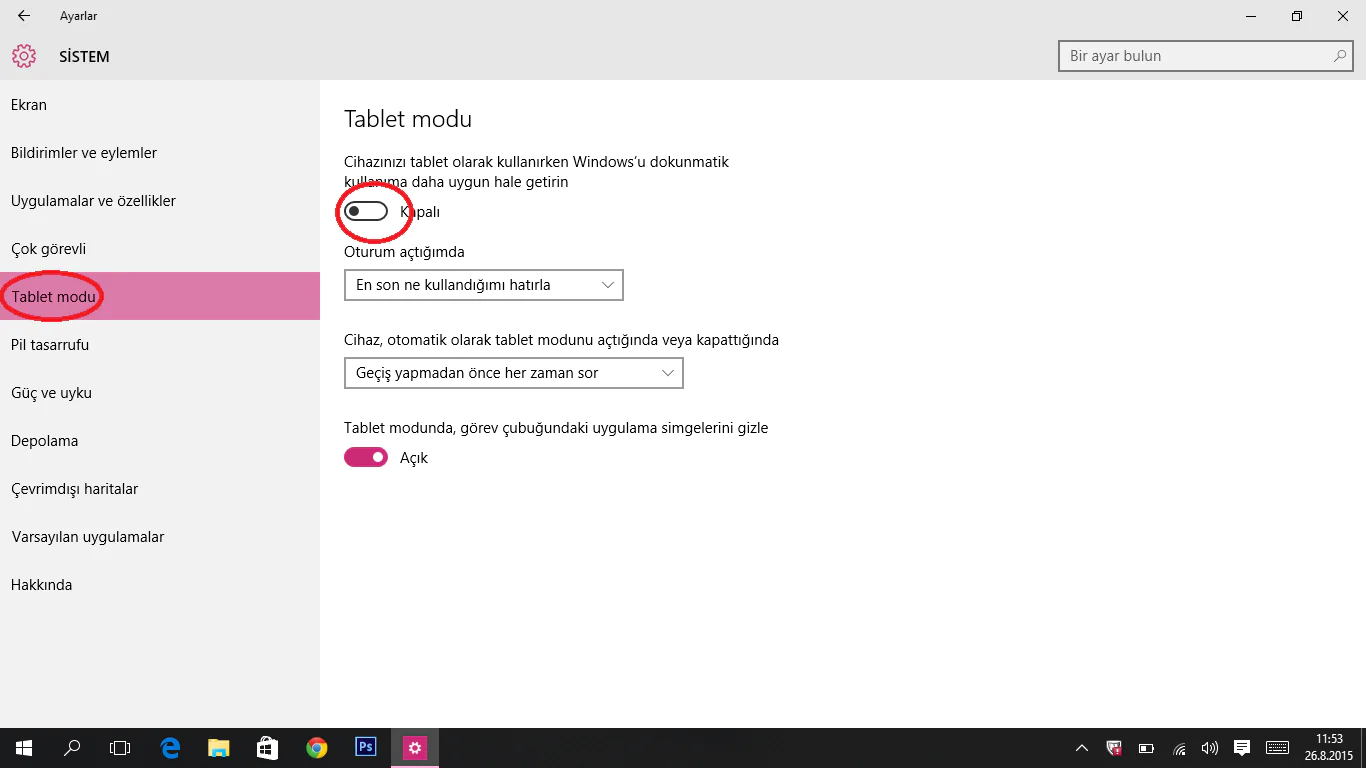The height and width of the screenshot is (768, 1366).
Task: Open the "En son ne kullandığımı hatırla" dropdown
Action: (x=484, y=285)
